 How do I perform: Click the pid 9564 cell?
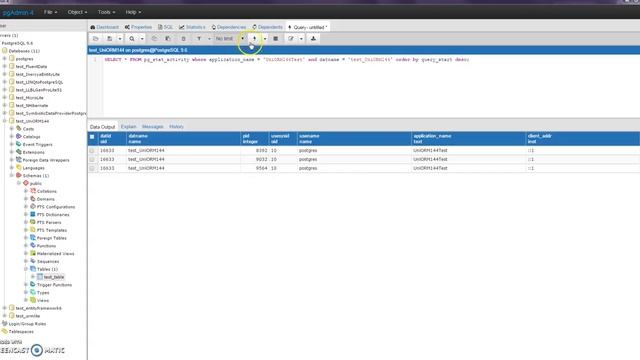(255, 168)
